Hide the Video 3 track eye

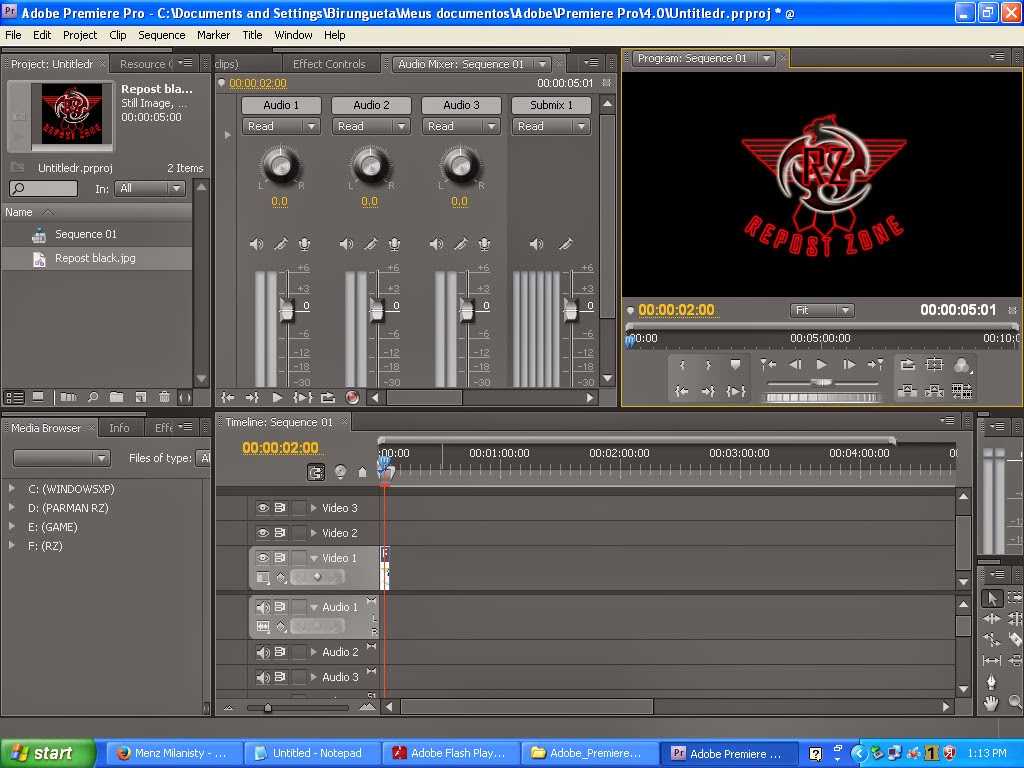pyautogui.click(x=263, y=507)
